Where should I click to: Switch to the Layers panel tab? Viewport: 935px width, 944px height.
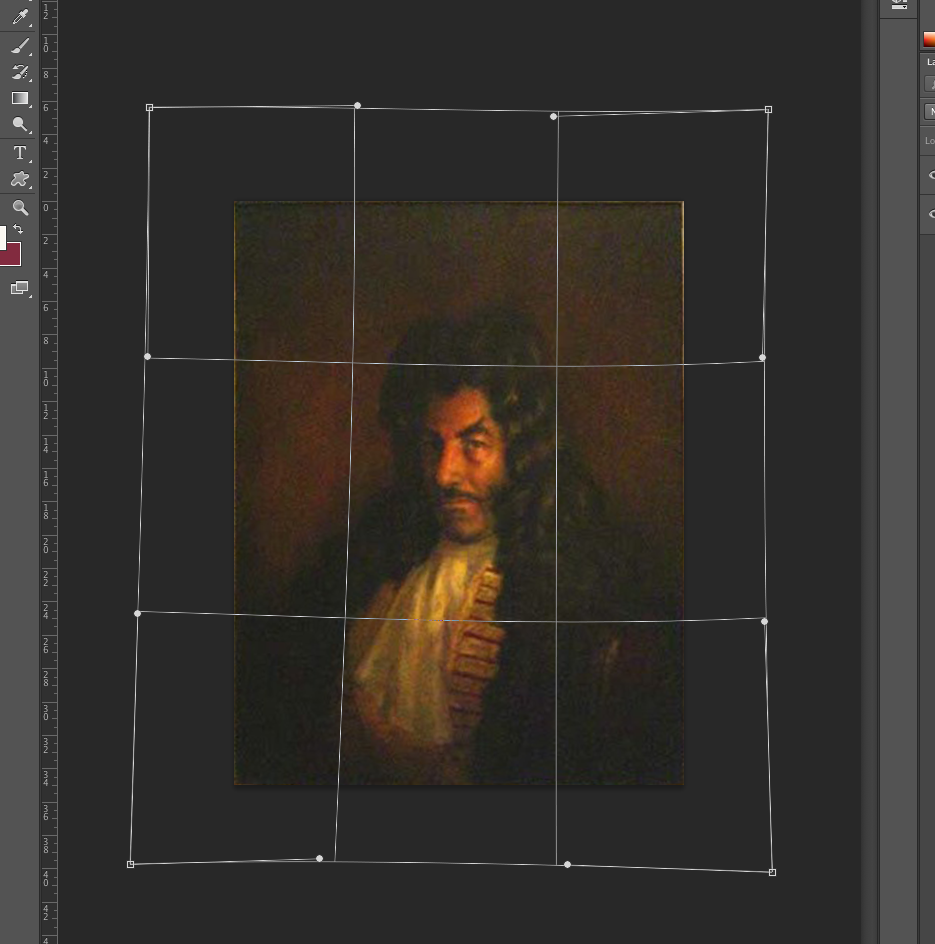(930, 62)
